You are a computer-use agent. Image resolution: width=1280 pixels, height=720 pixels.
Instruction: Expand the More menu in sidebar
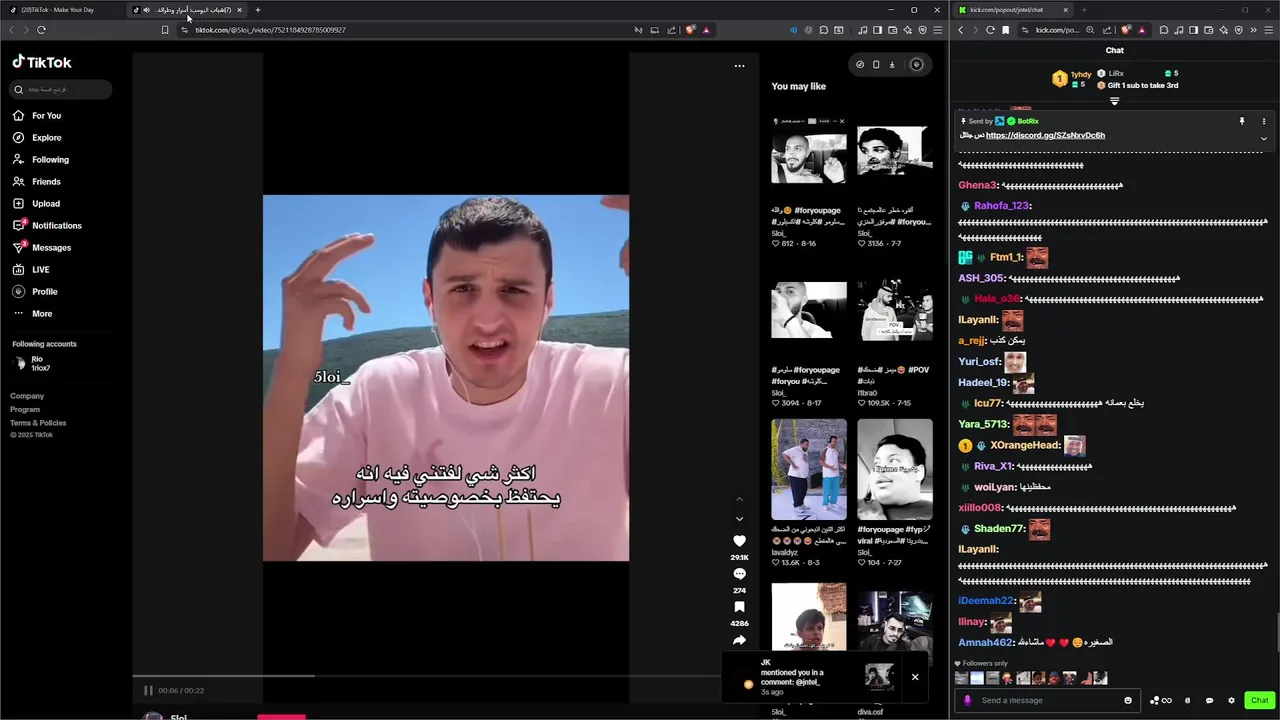point(33,314)
